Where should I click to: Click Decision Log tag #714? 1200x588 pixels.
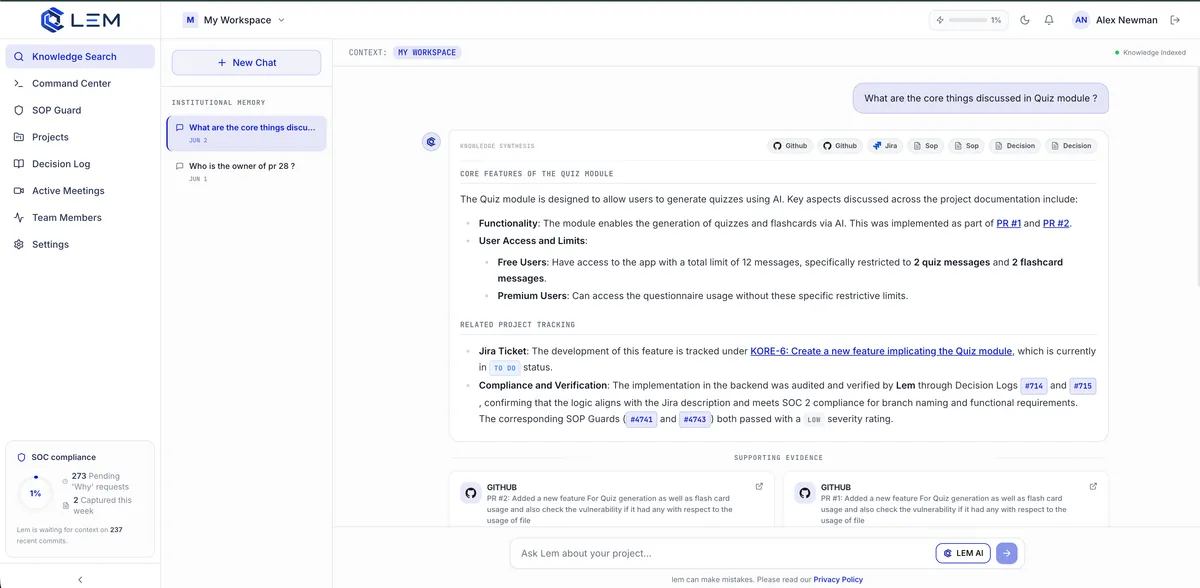tap(1034, 385)
